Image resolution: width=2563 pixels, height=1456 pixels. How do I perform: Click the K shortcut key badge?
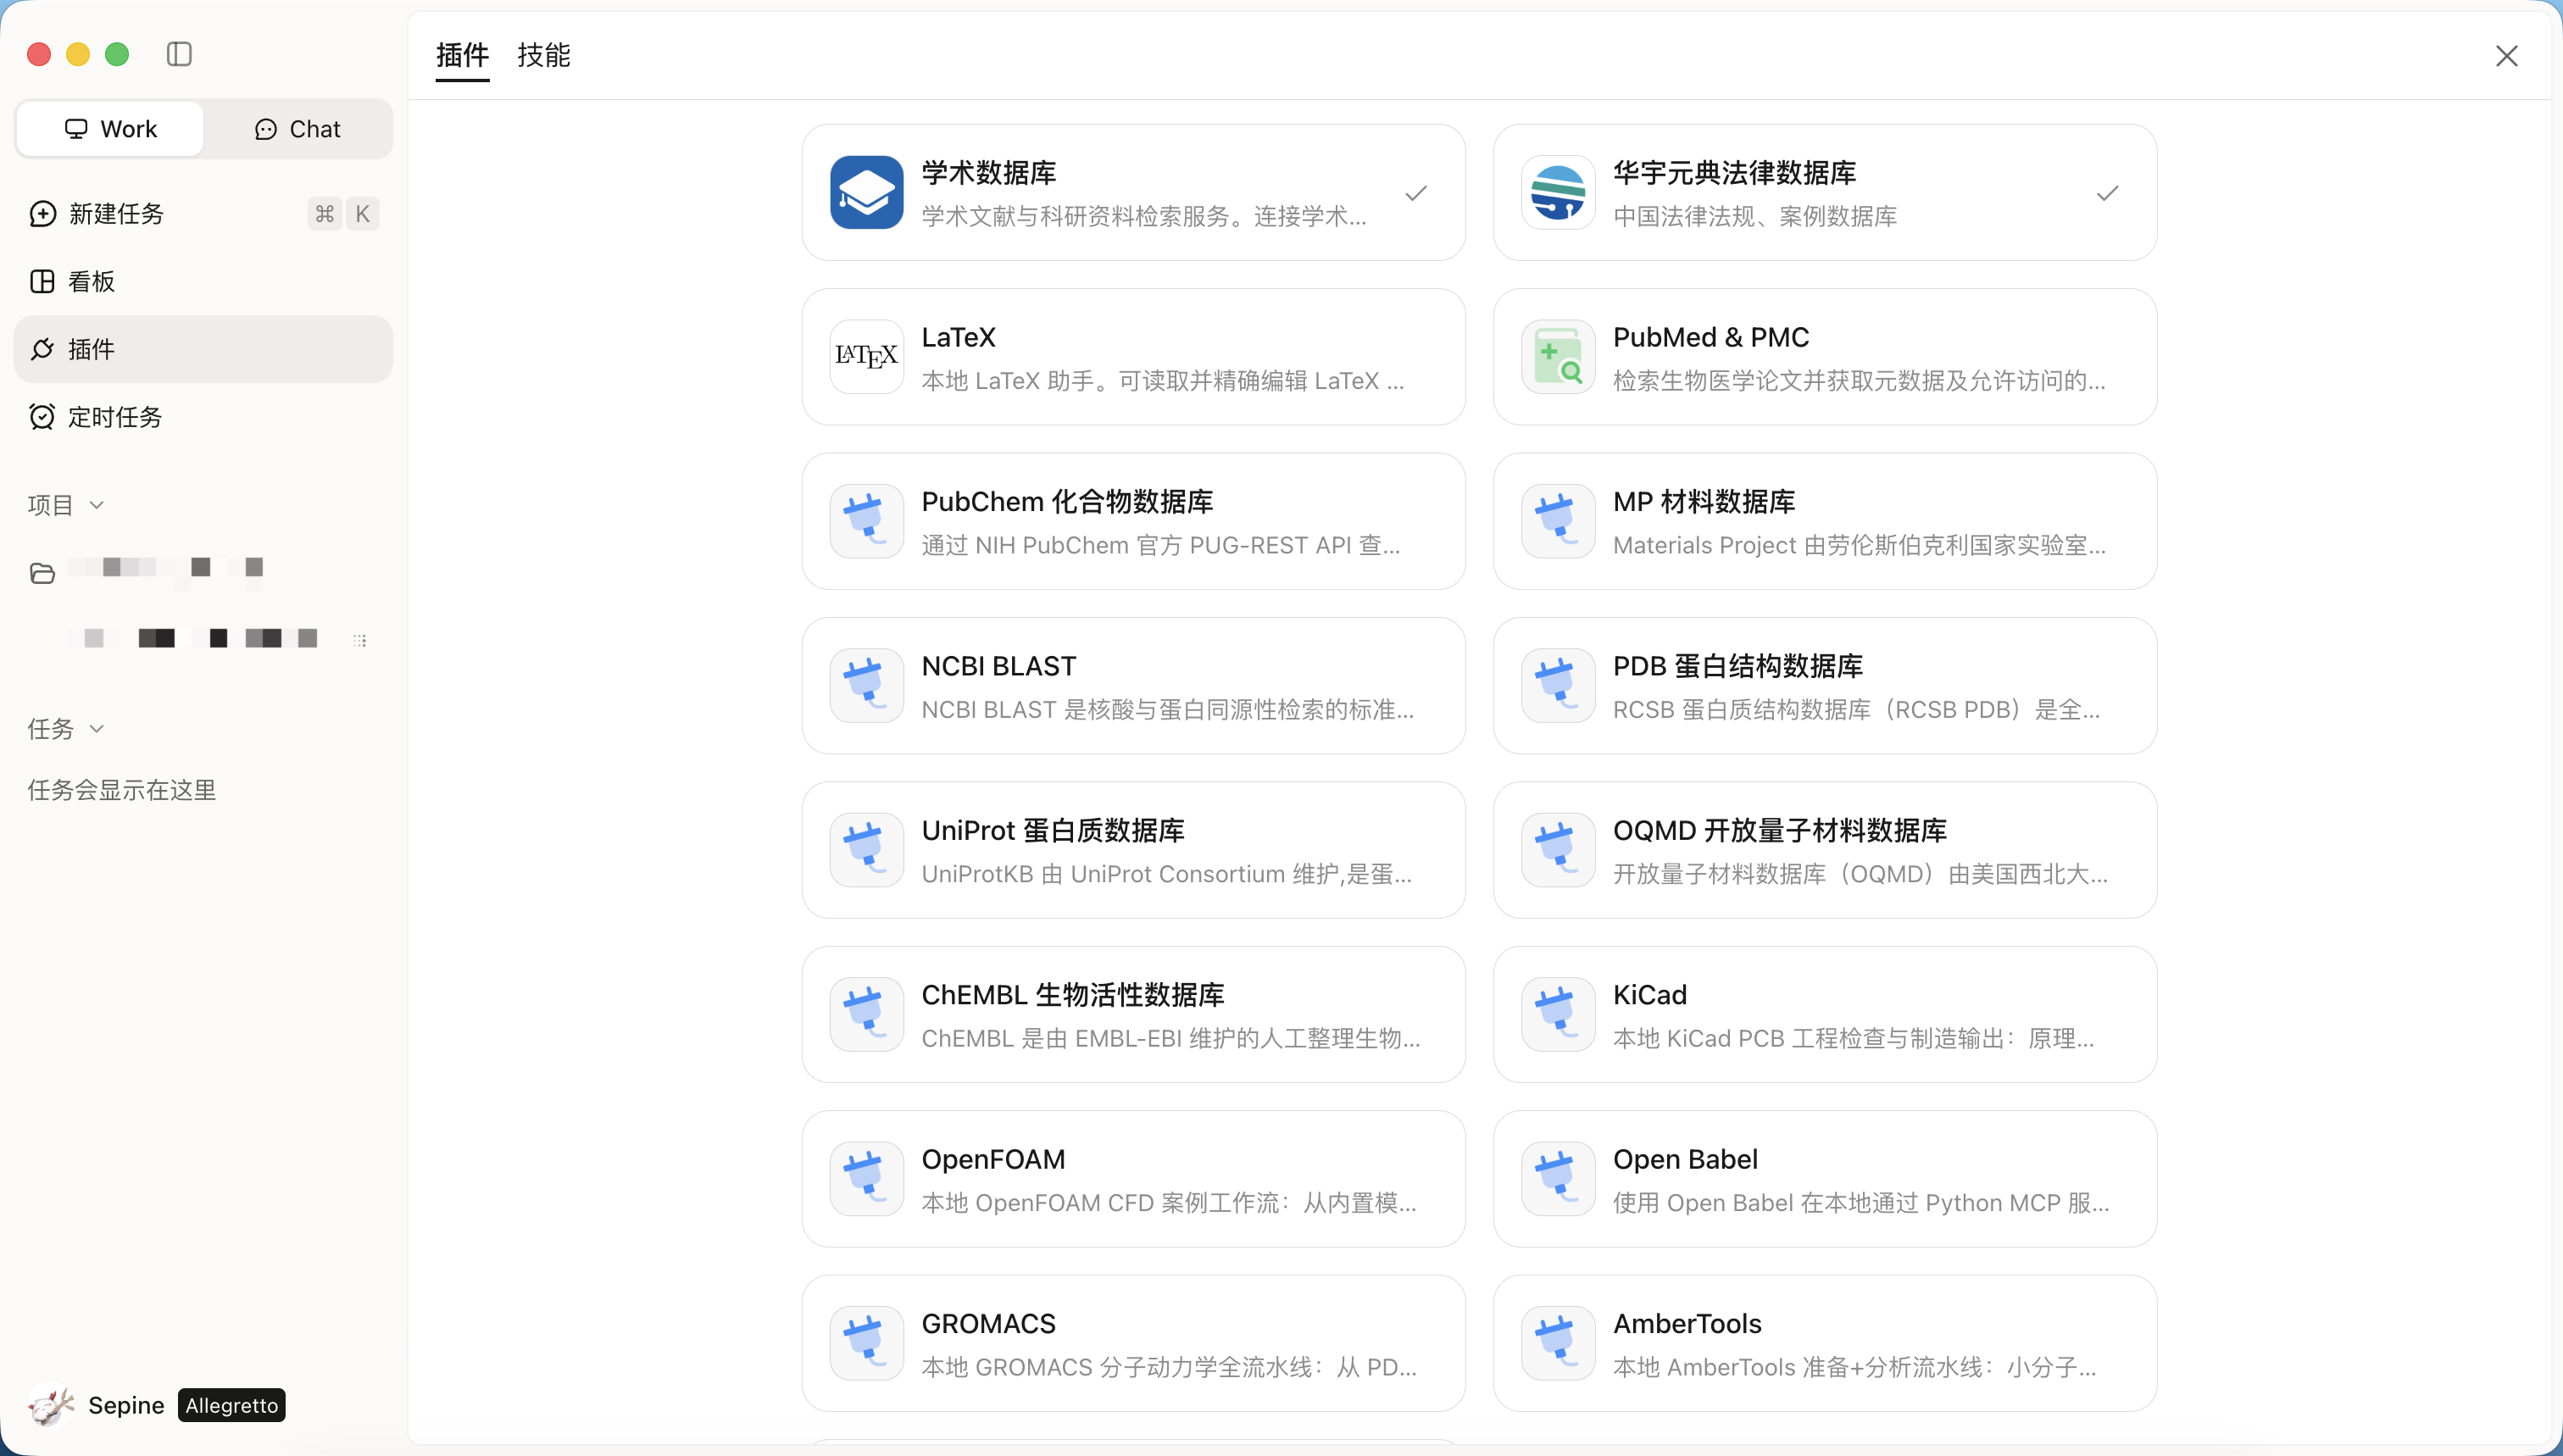362,214
